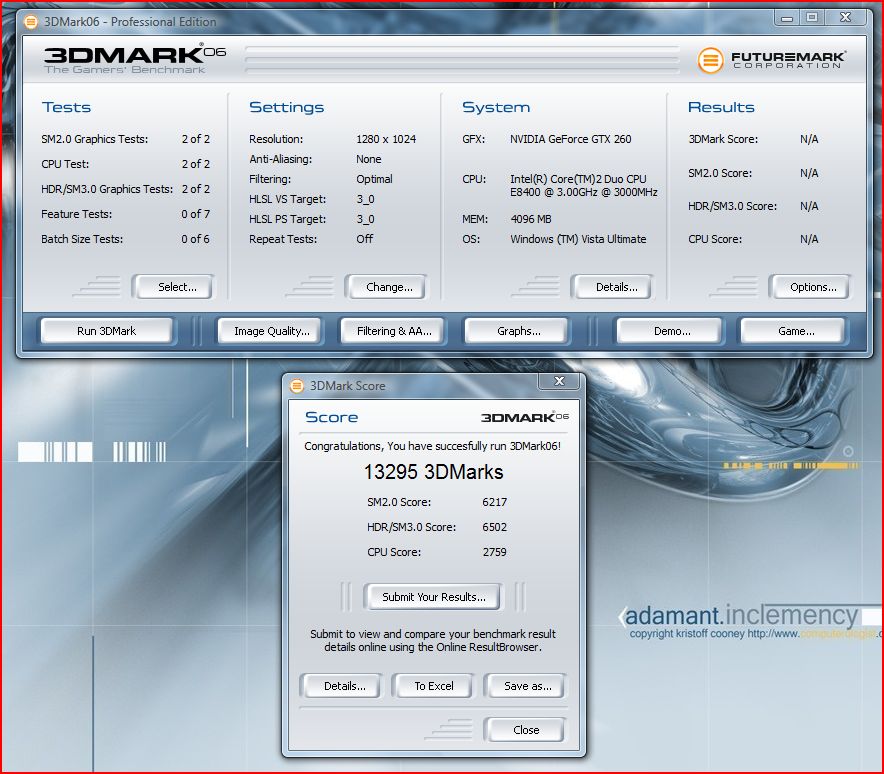Screen dimensions: 884x774
Task: Click the System section heading
Action: coord(496,108)
